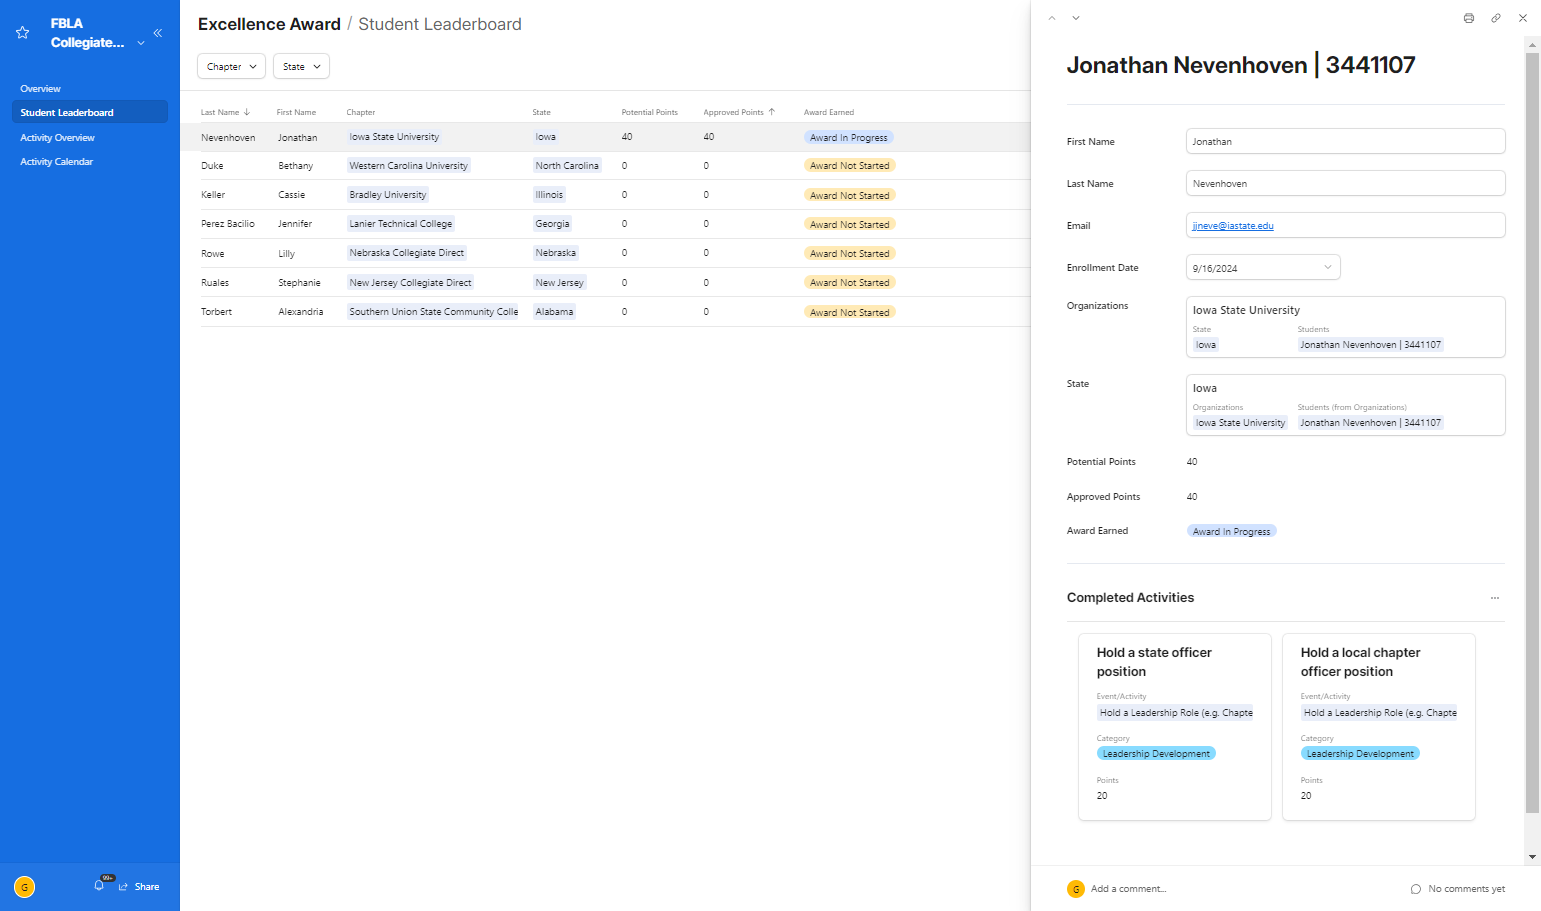Click No comments yet indicator
Viewport: 1541px width, 911px height.
pyautogui.click(x=1458, y=889)
